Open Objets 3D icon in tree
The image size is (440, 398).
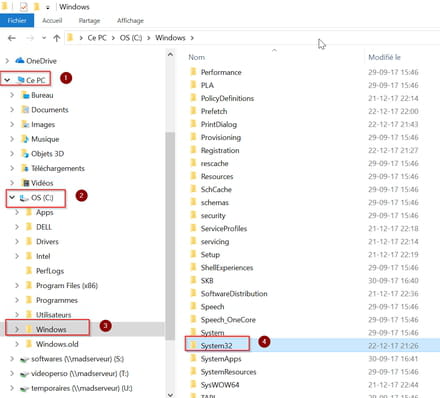25,153
